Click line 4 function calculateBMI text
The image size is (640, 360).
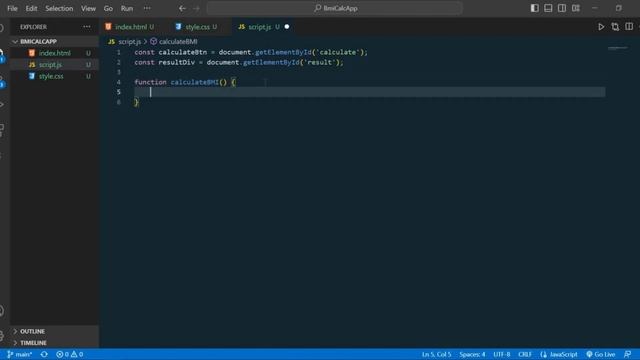click(184, 82)
